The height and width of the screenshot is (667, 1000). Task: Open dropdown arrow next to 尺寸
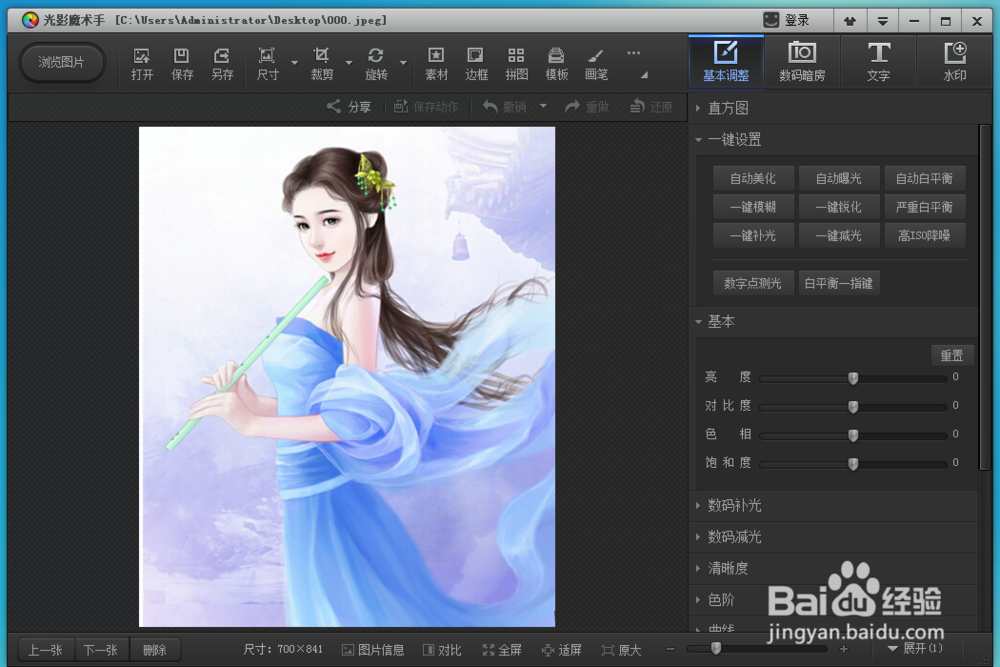[295, 62]
